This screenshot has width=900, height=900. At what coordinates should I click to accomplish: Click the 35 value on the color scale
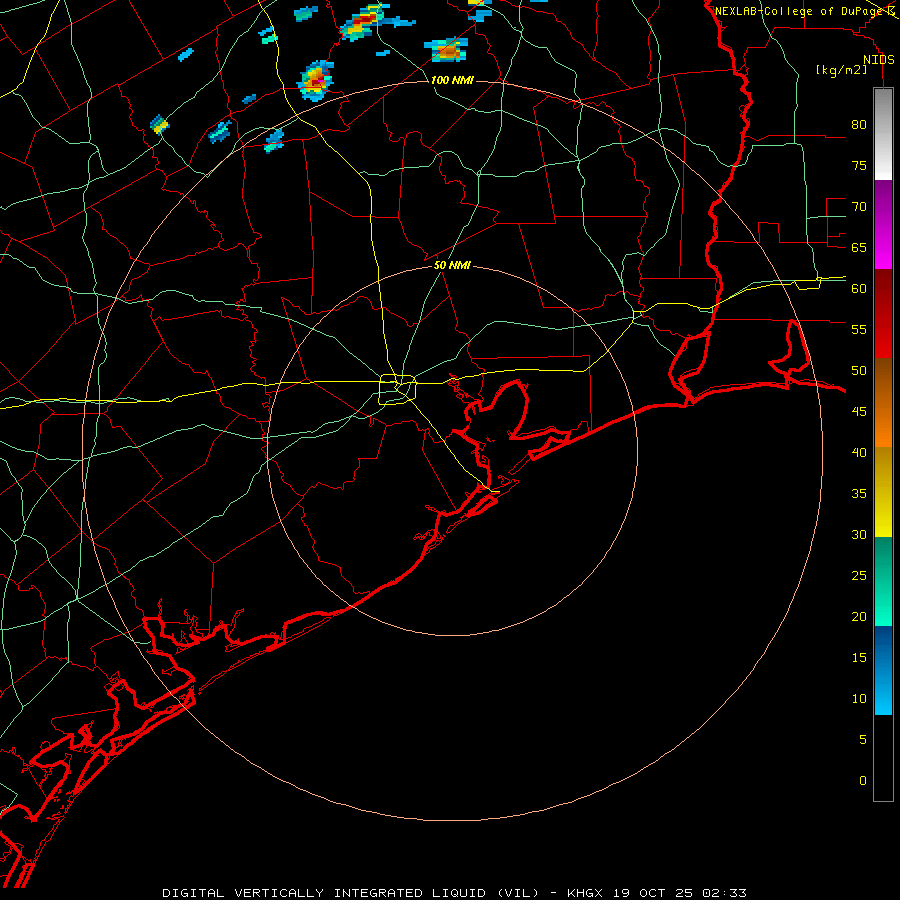[x=859, y=494]
